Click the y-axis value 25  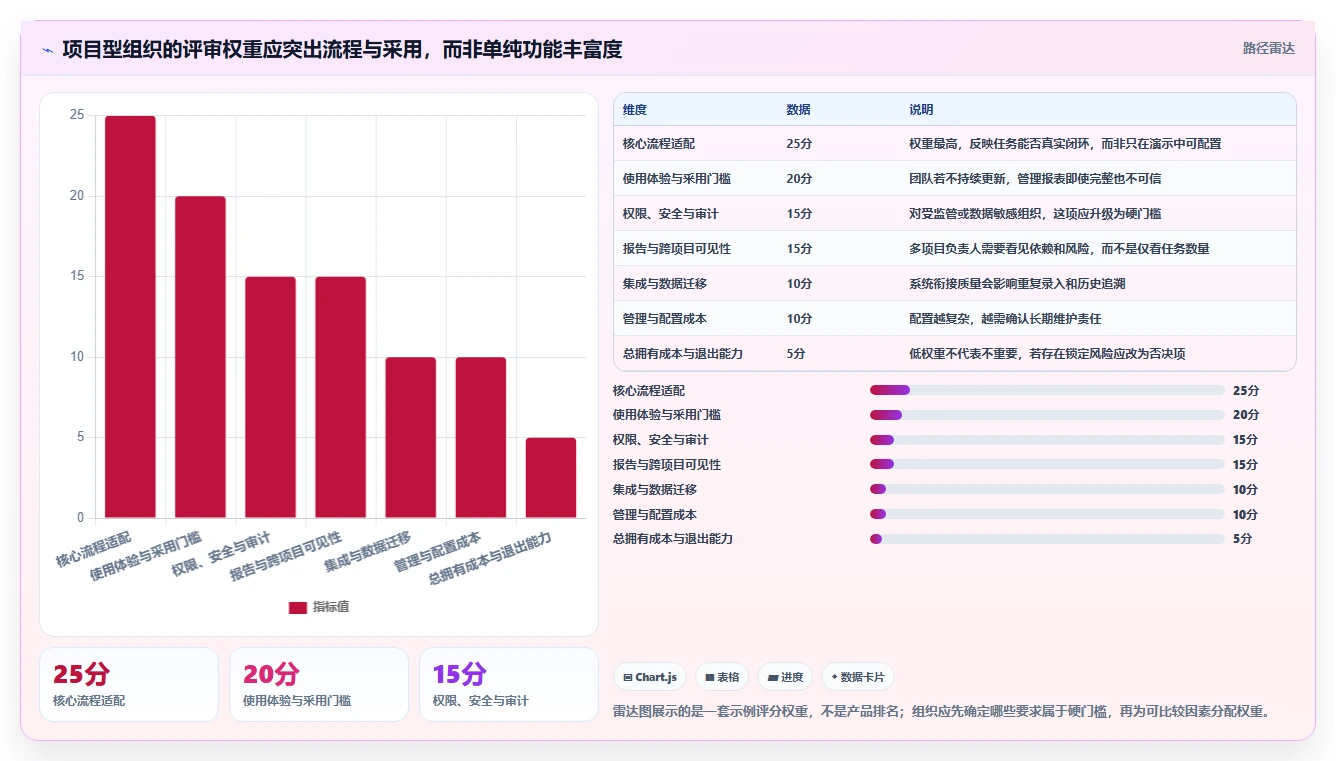[77, 115]
